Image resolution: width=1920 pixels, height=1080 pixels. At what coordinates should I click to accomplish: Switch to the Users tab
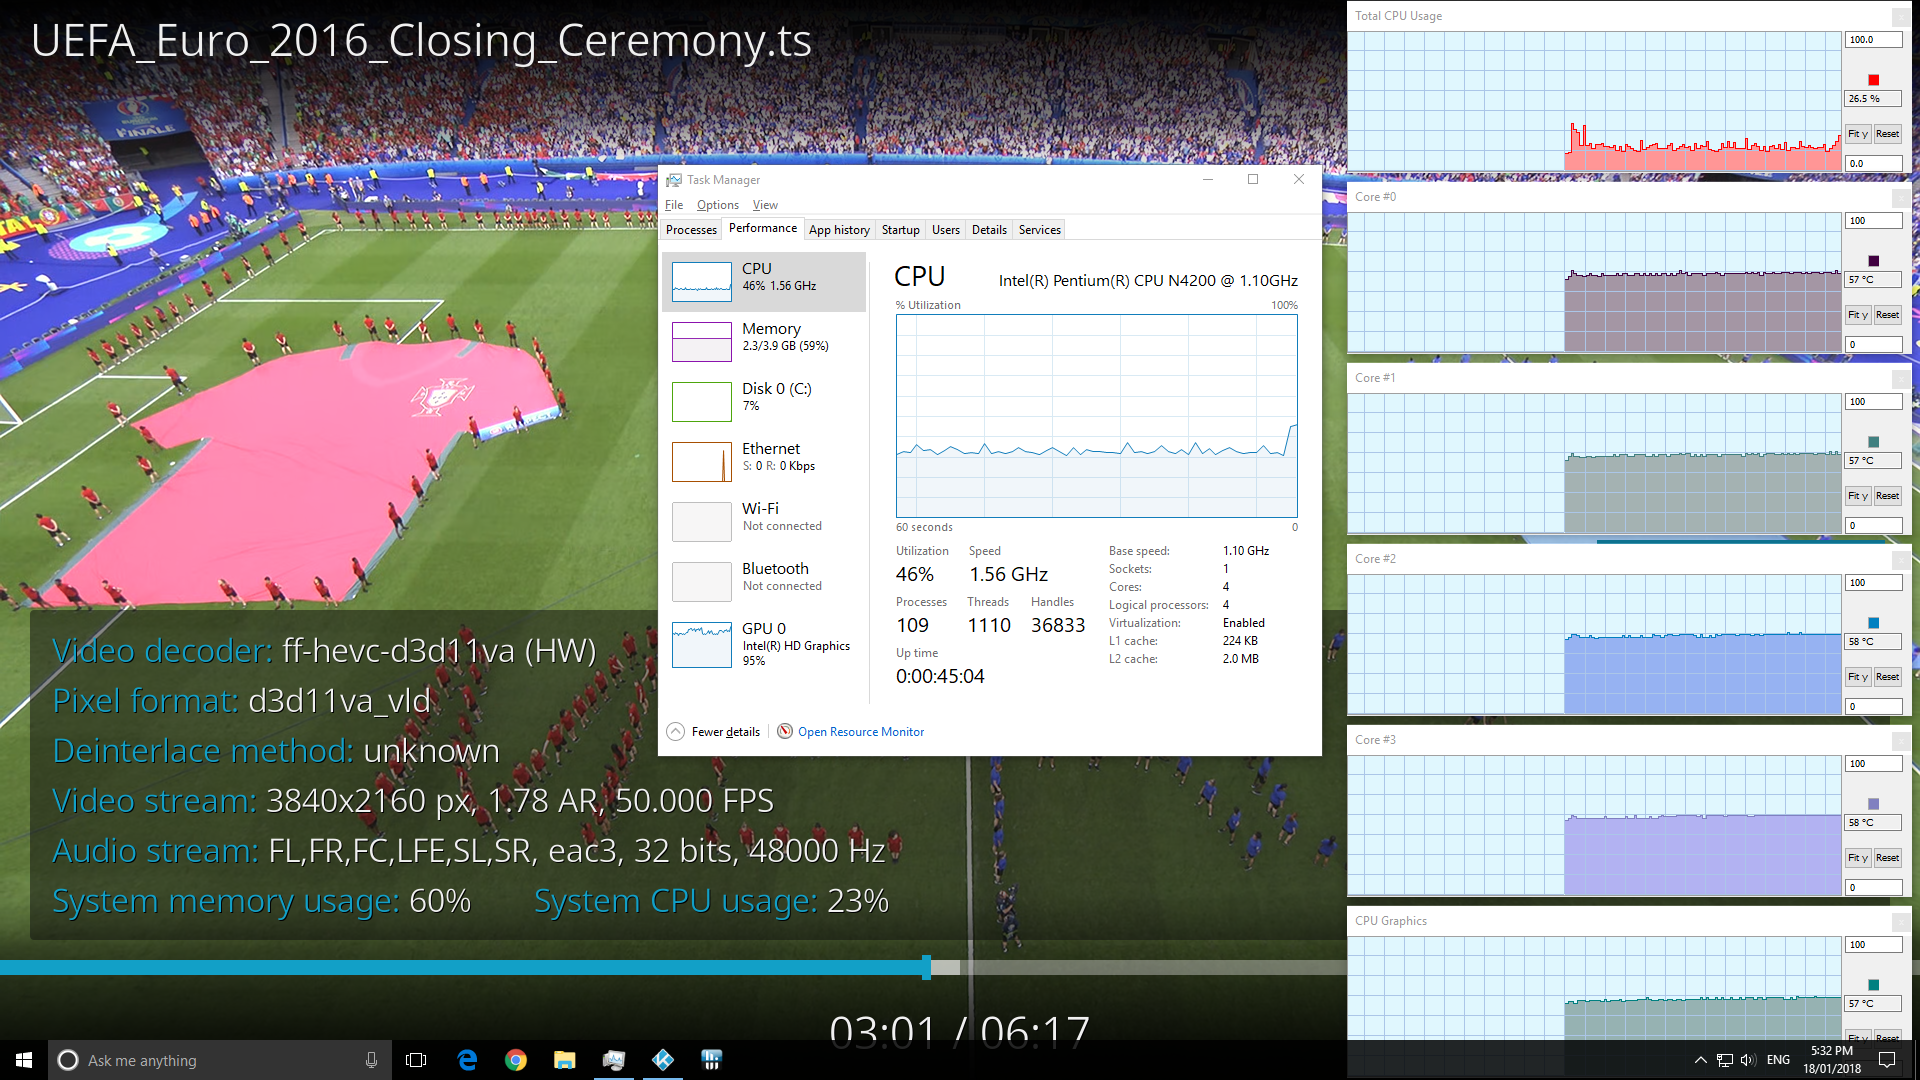(945, 230)
